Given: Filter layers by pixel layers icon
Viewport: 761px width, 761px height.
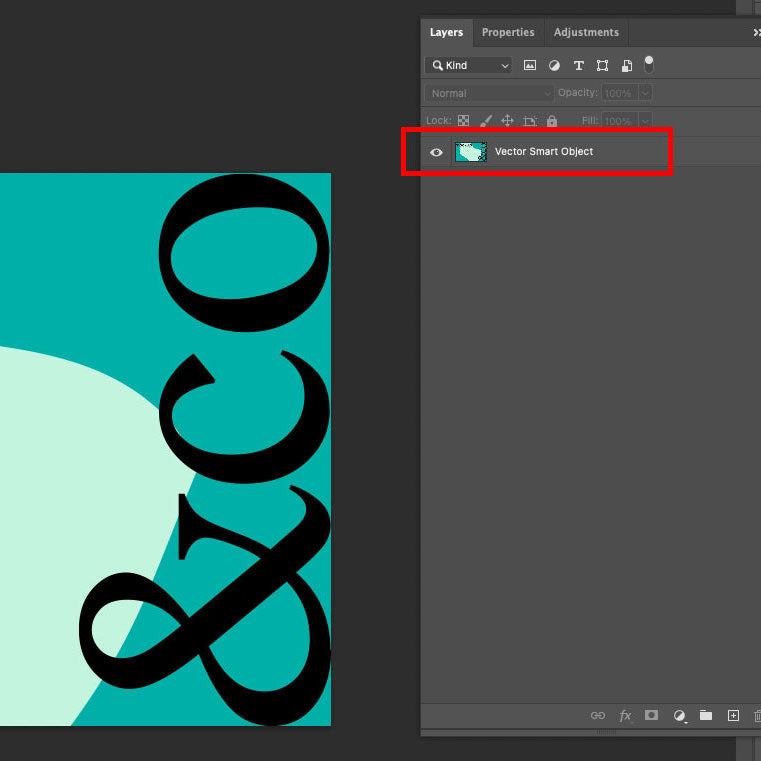Looking at the screenshot, I should pos(530,66).
